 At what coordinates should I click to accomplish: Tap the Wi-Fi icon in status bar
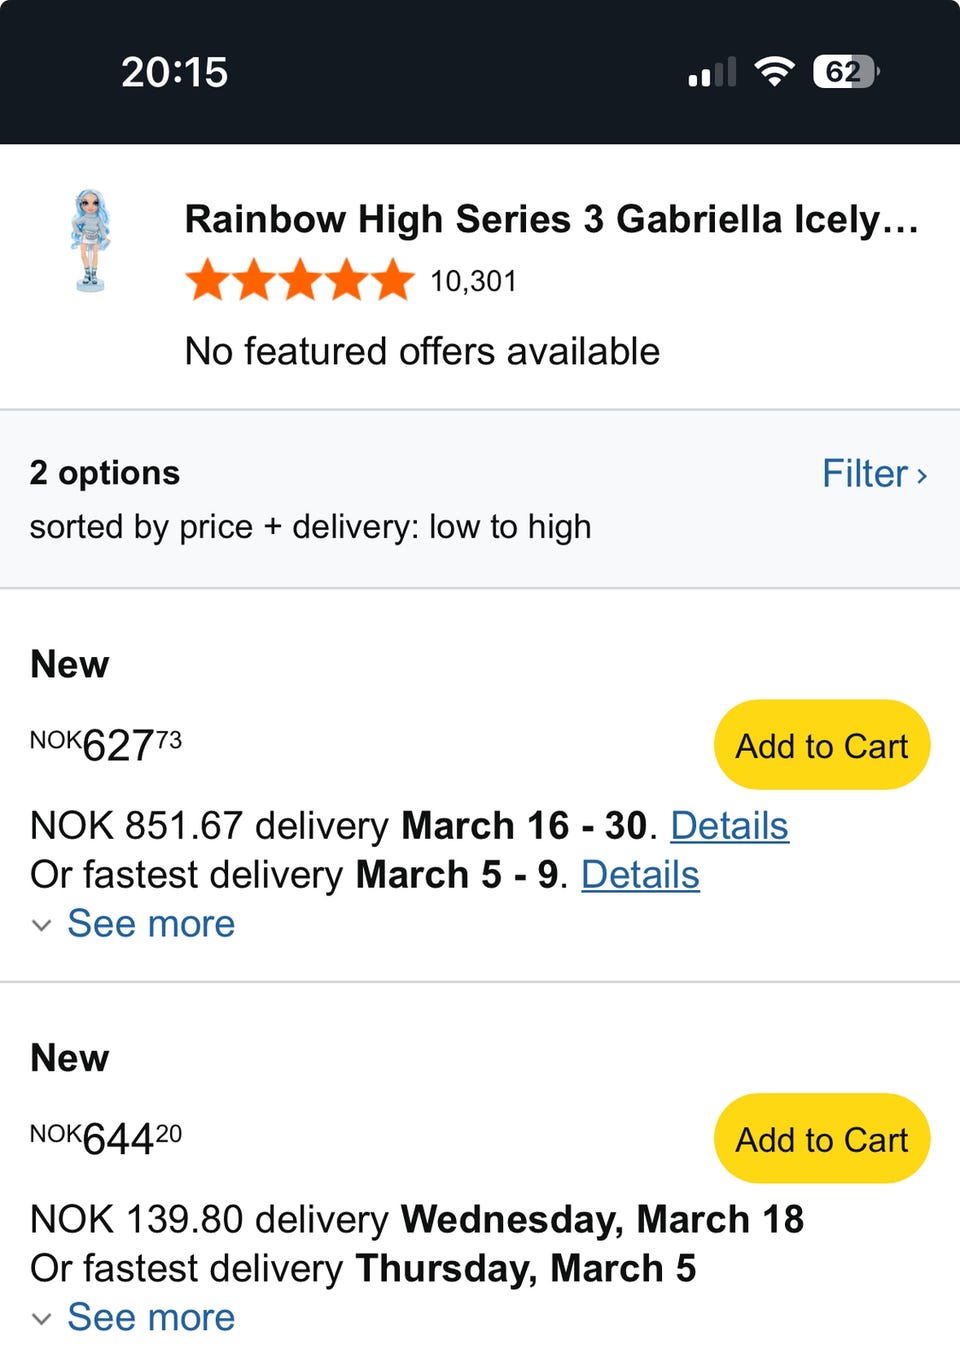point(773,72)
